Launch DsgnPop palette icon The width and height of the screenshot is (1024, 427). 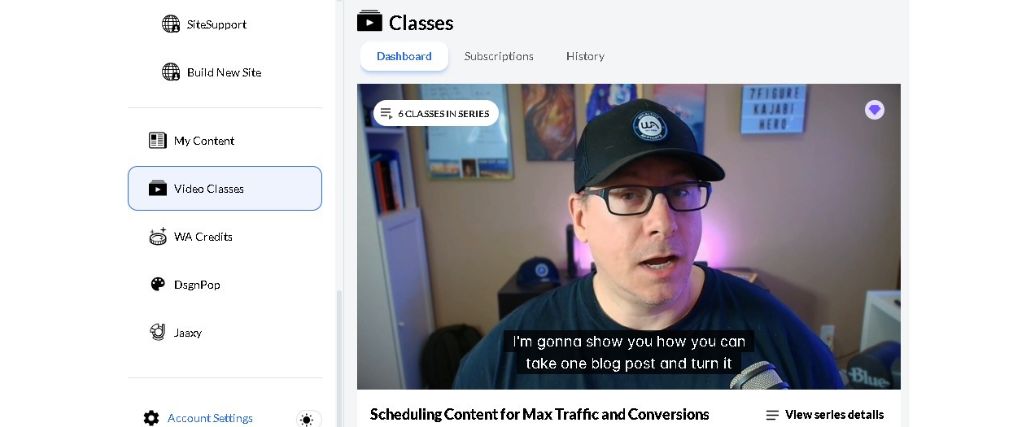157,284
